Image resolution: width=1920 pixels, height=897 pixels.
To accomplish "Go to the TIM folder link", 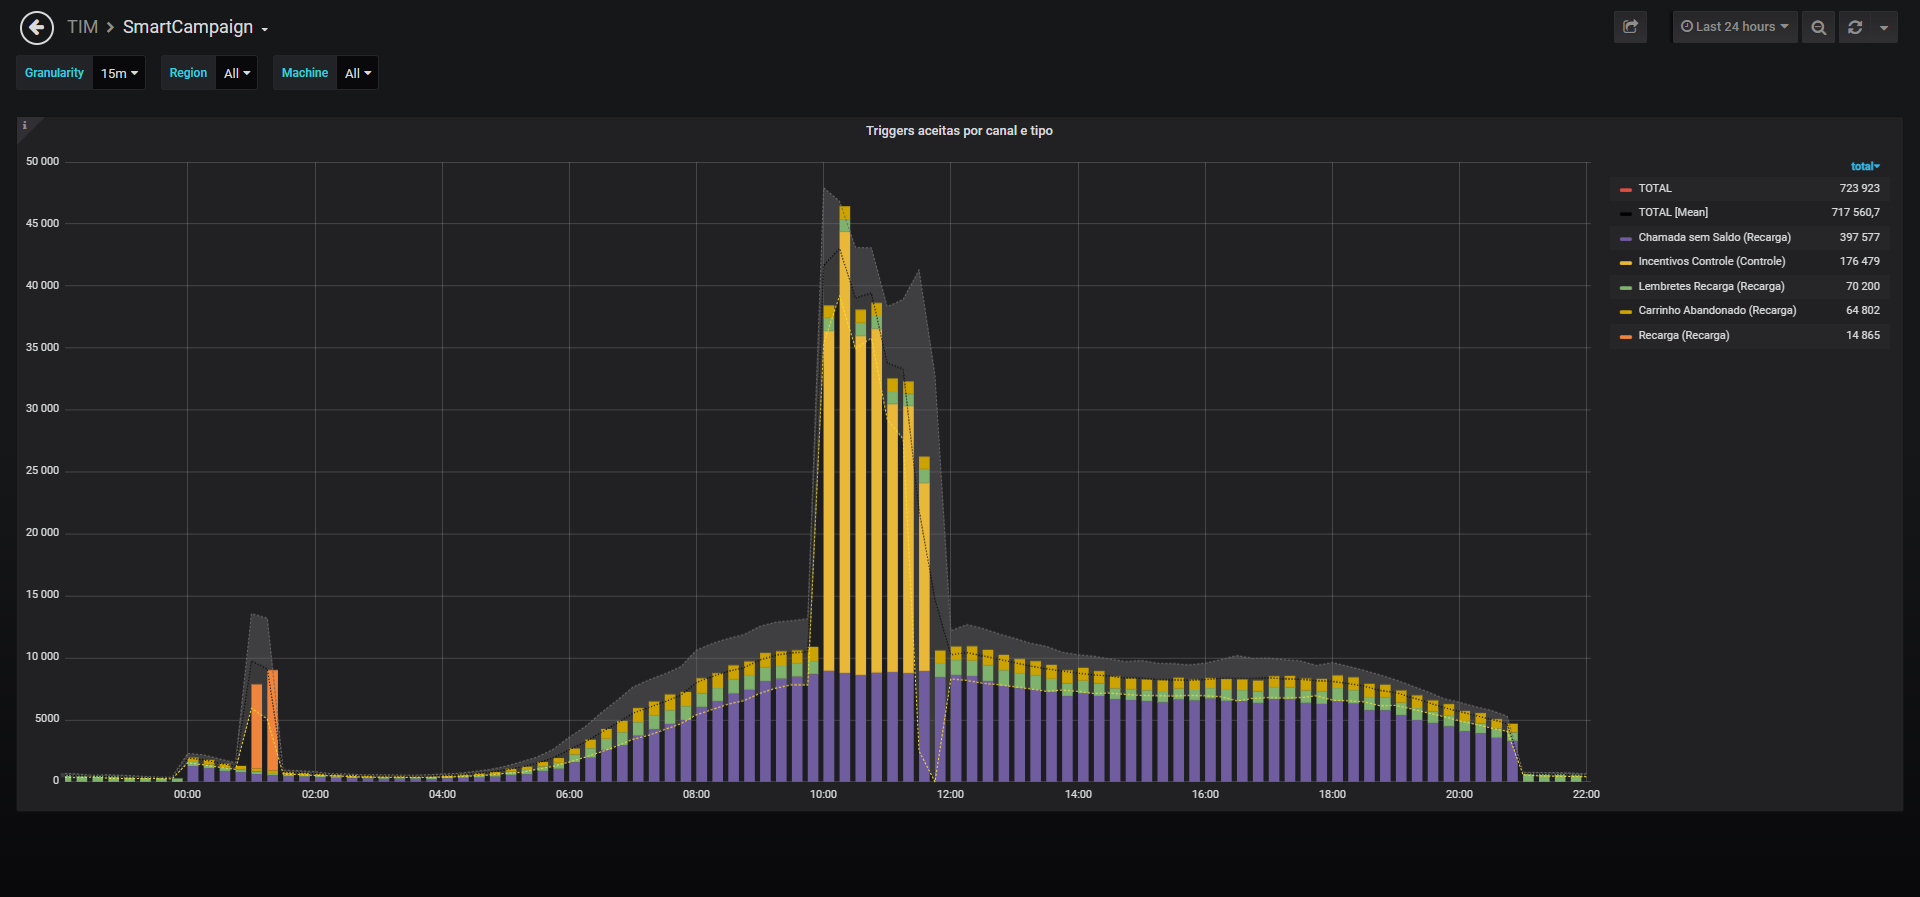I will pos(82,27).
